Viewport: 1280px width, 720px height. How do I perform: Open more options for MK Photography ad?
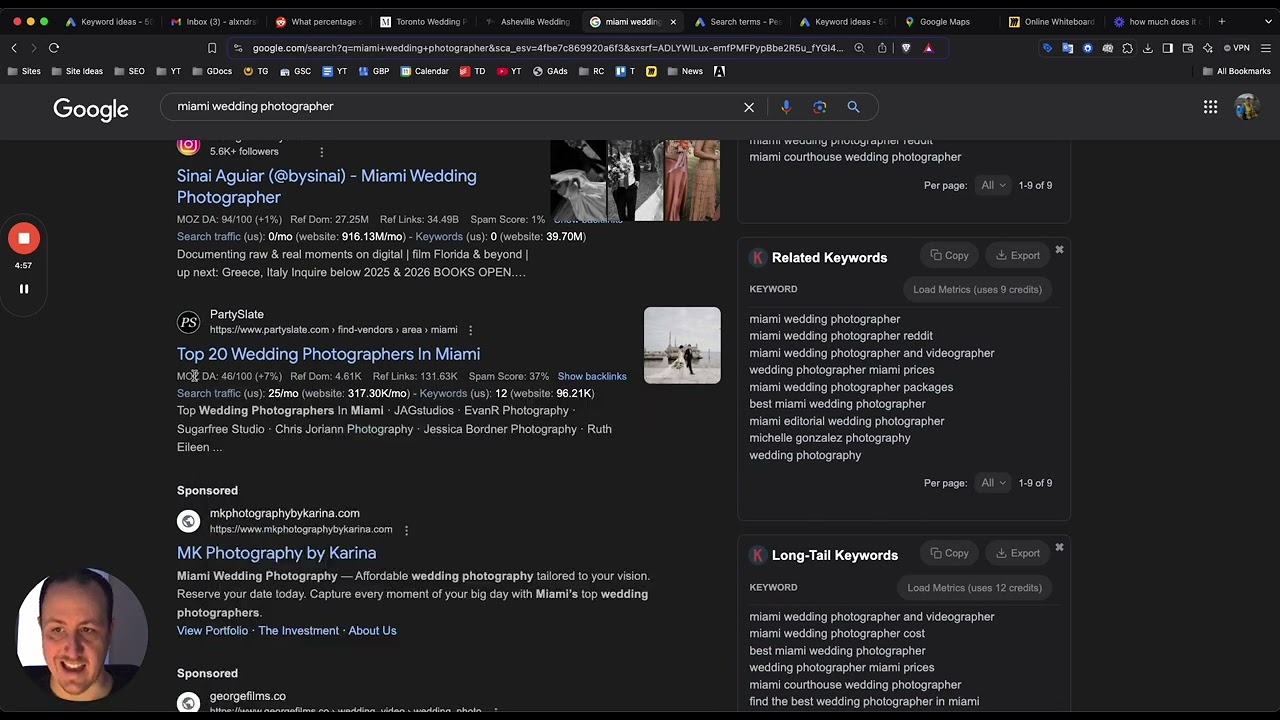(406, 530)
